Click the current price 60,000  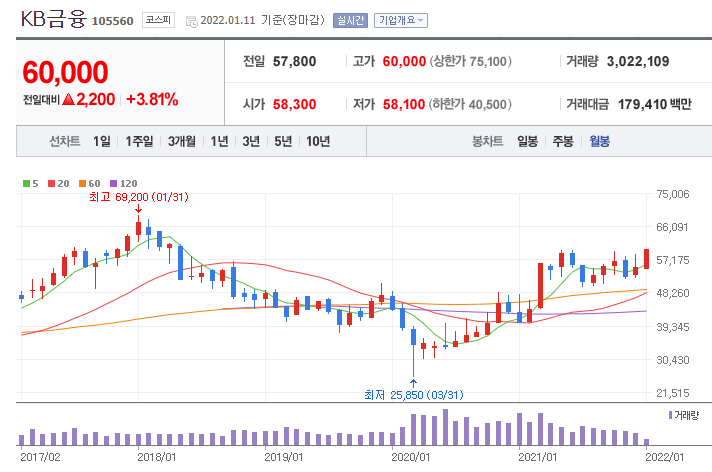(x=65, y=72)
